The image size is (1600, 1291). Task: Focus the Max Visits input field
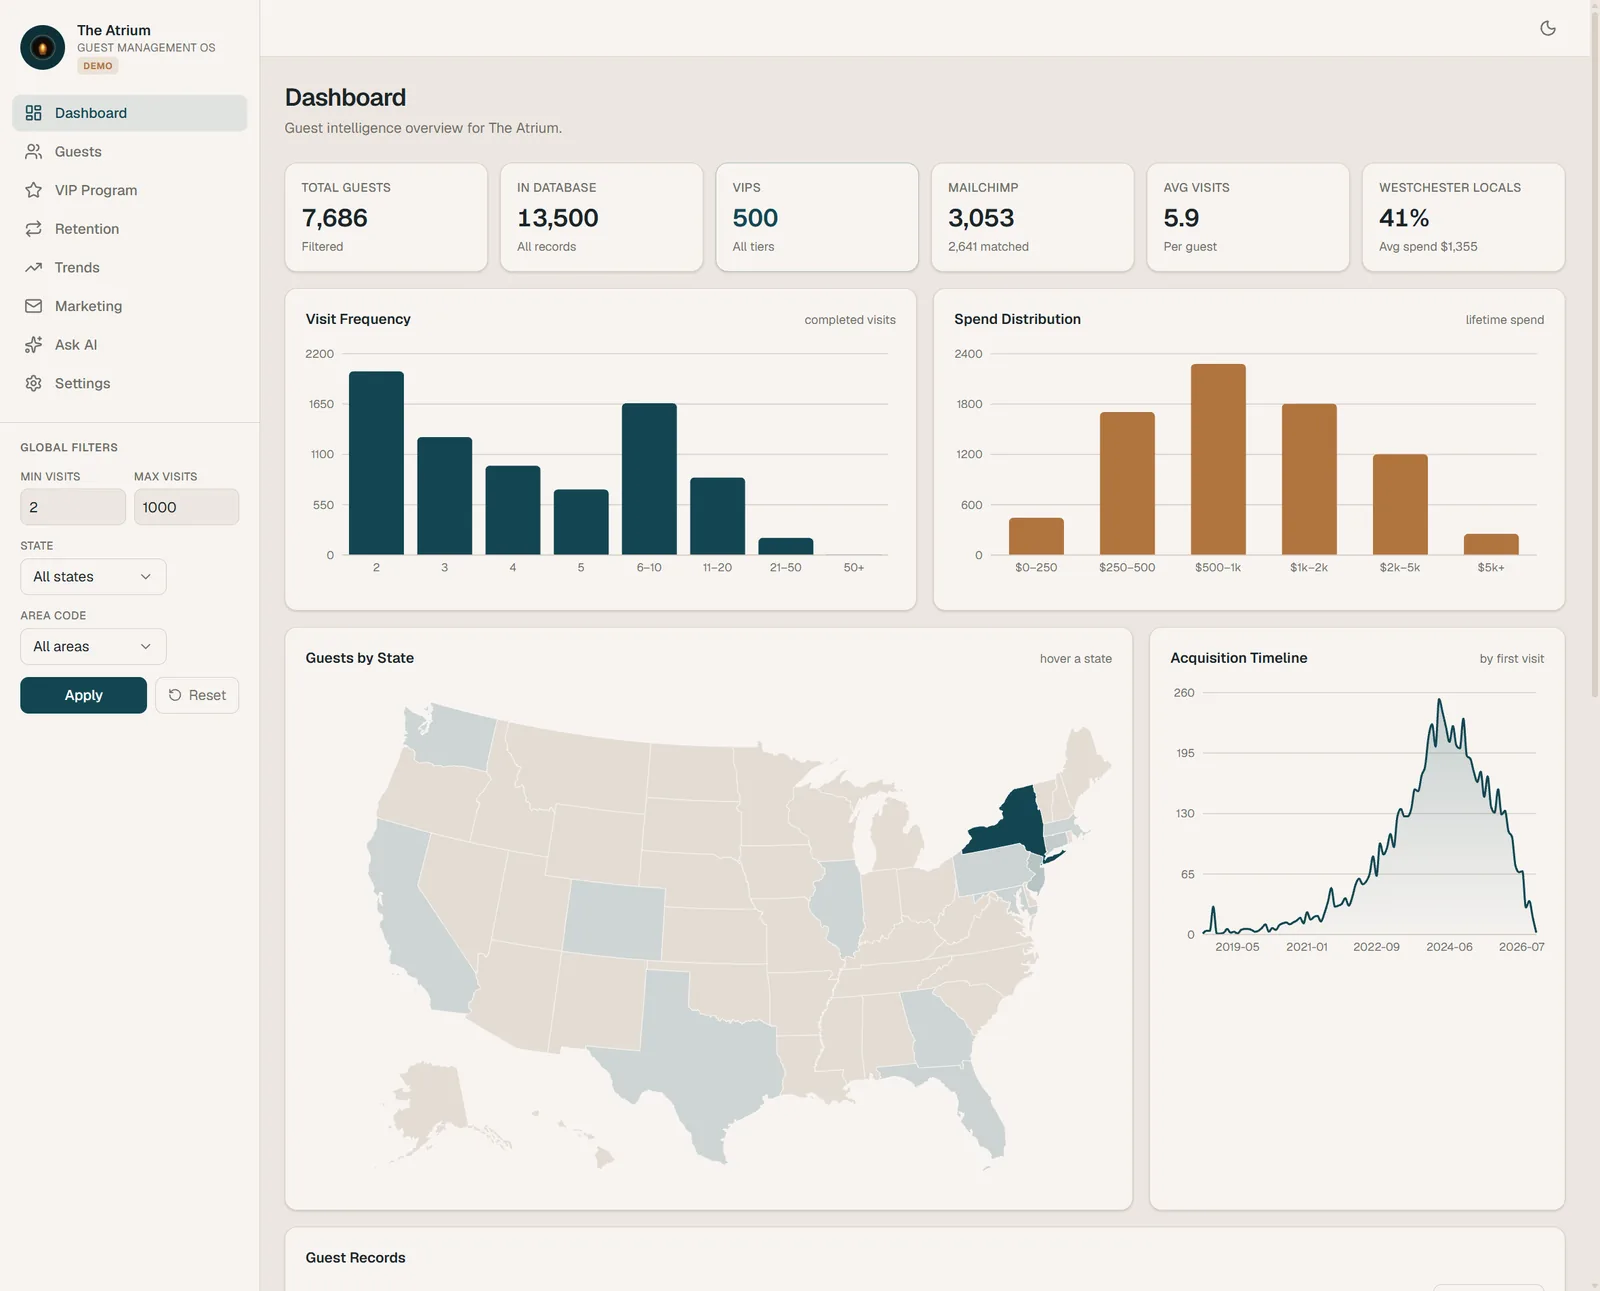tap(186, 507)
